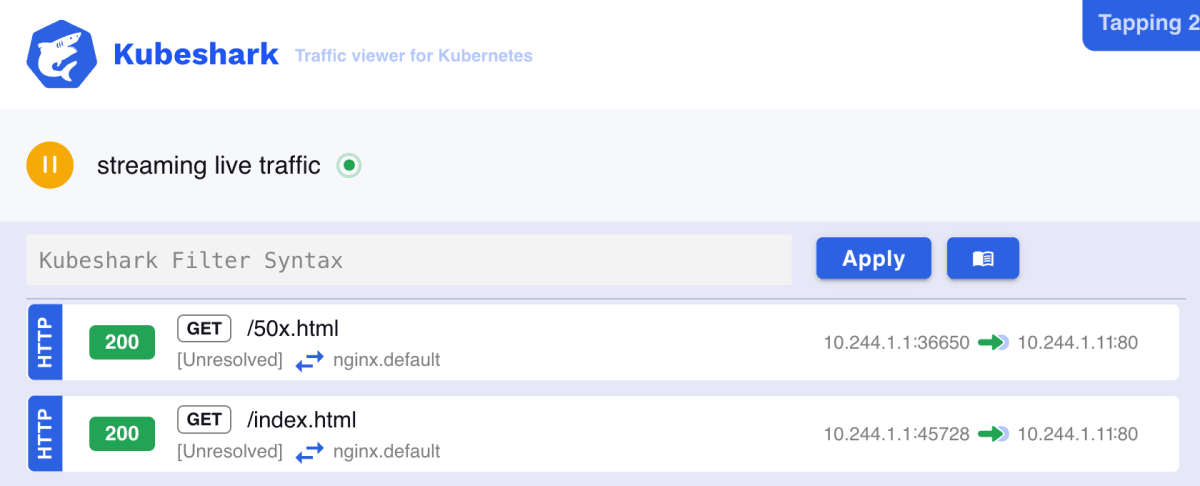The width and height of the screenshot is (1200, 486).
Task: Click source address 10.244.1.1:36650
Action: point(897,343)
